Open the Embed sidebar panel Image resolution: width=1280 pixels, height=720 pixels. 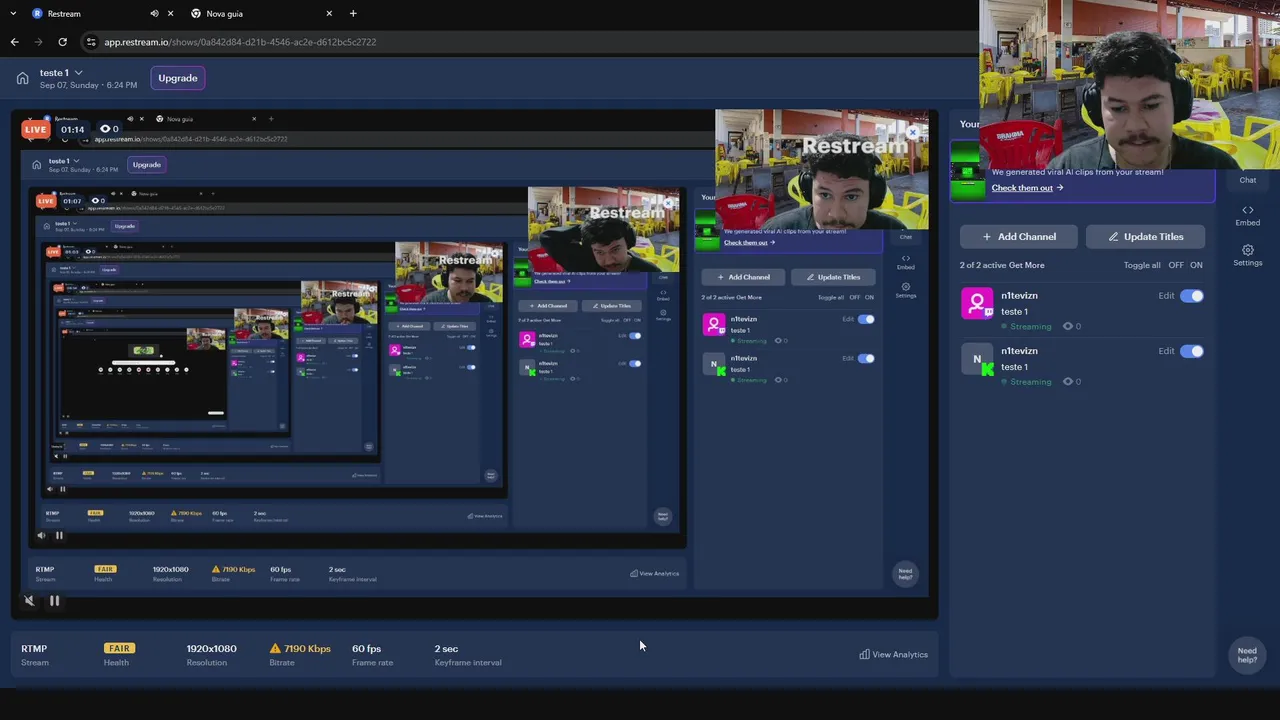[x=1248, y=215]
